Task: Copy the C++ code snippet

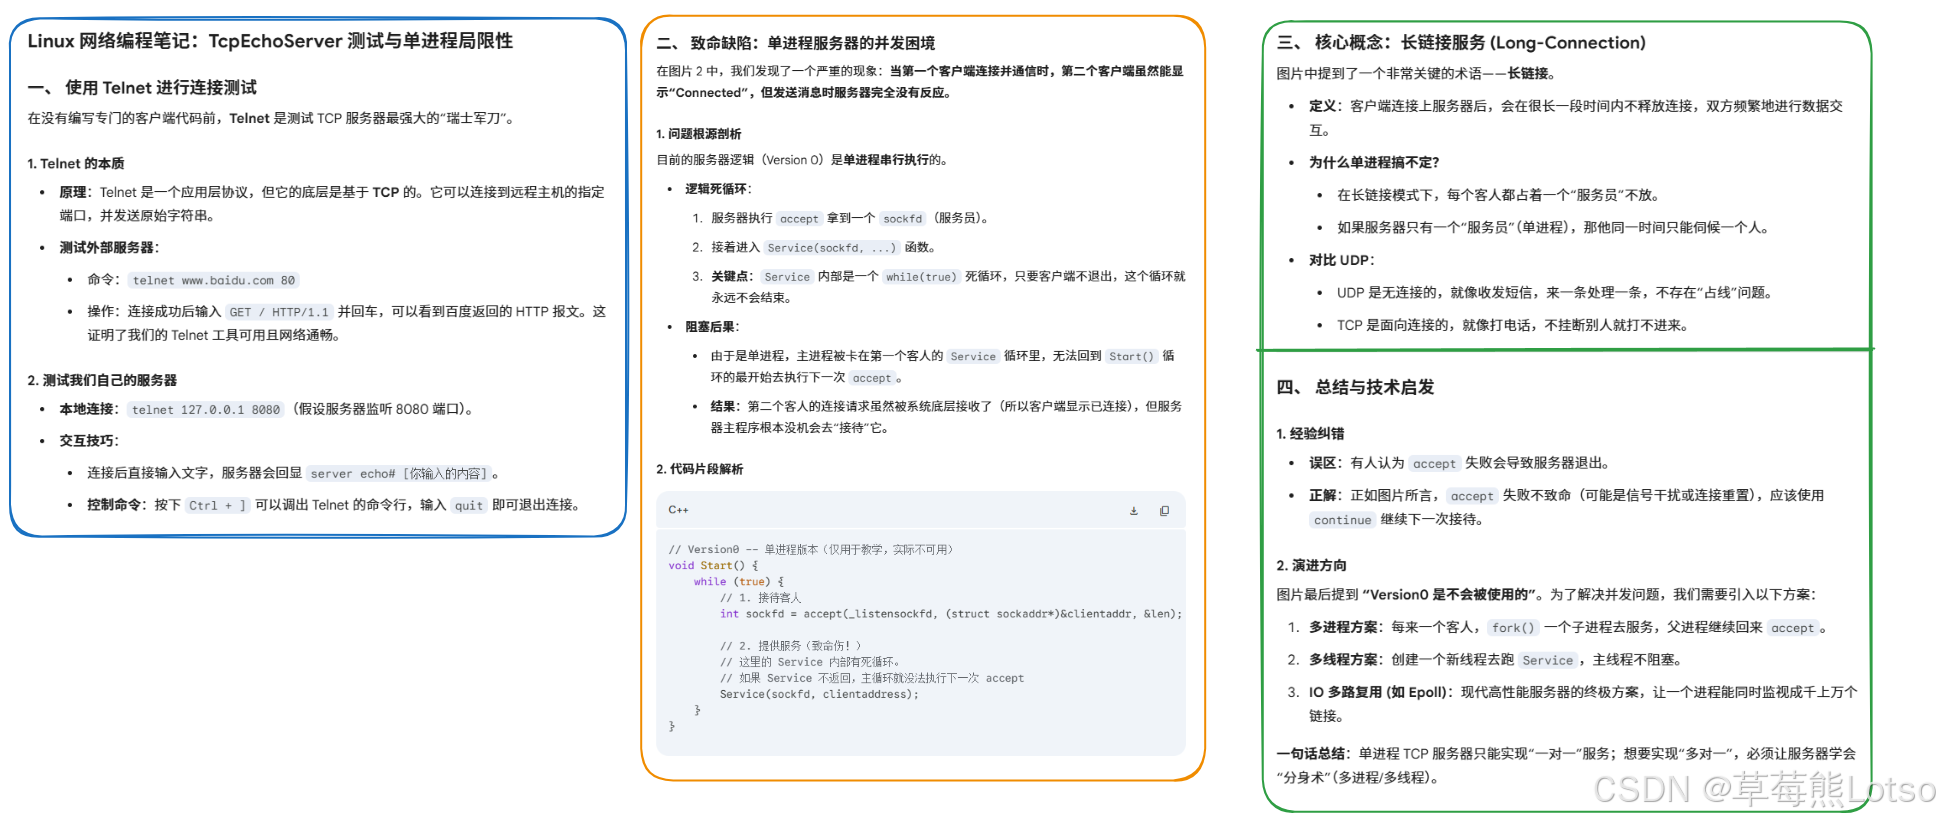Action: point(1164,511)
